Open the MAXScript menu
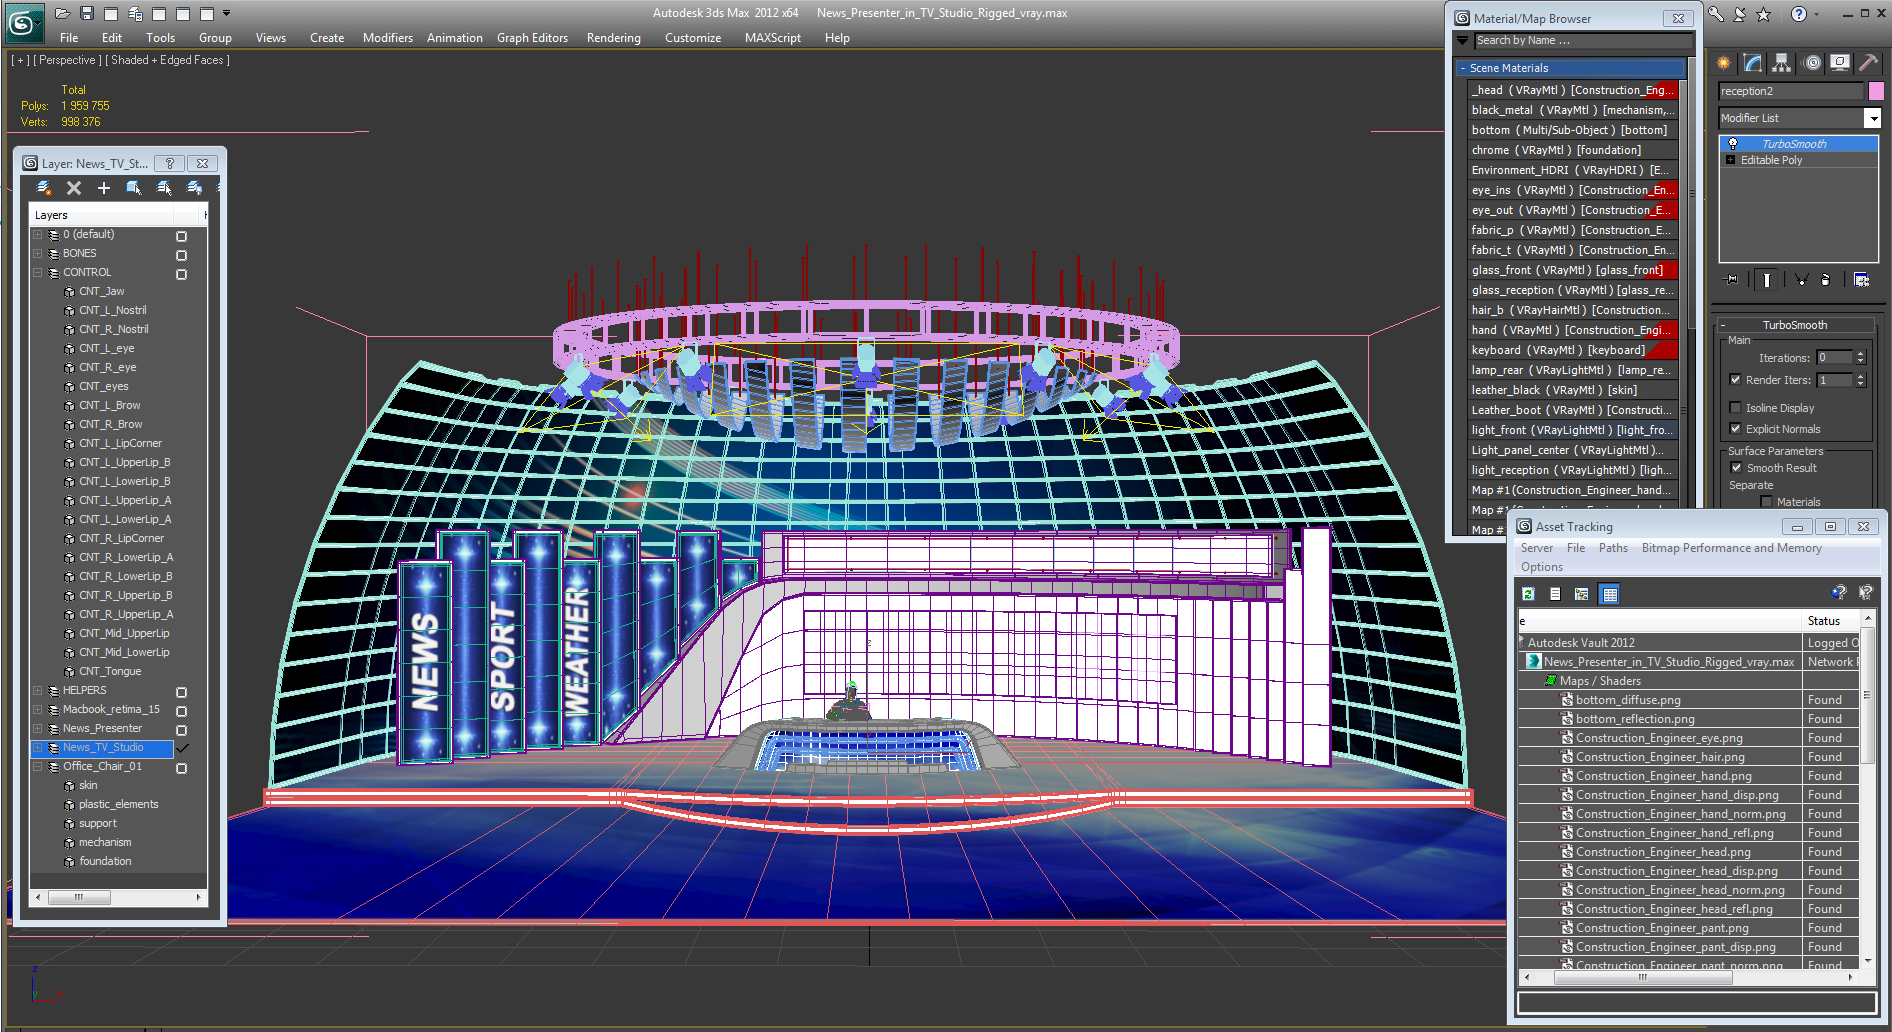 click(773, 38)
